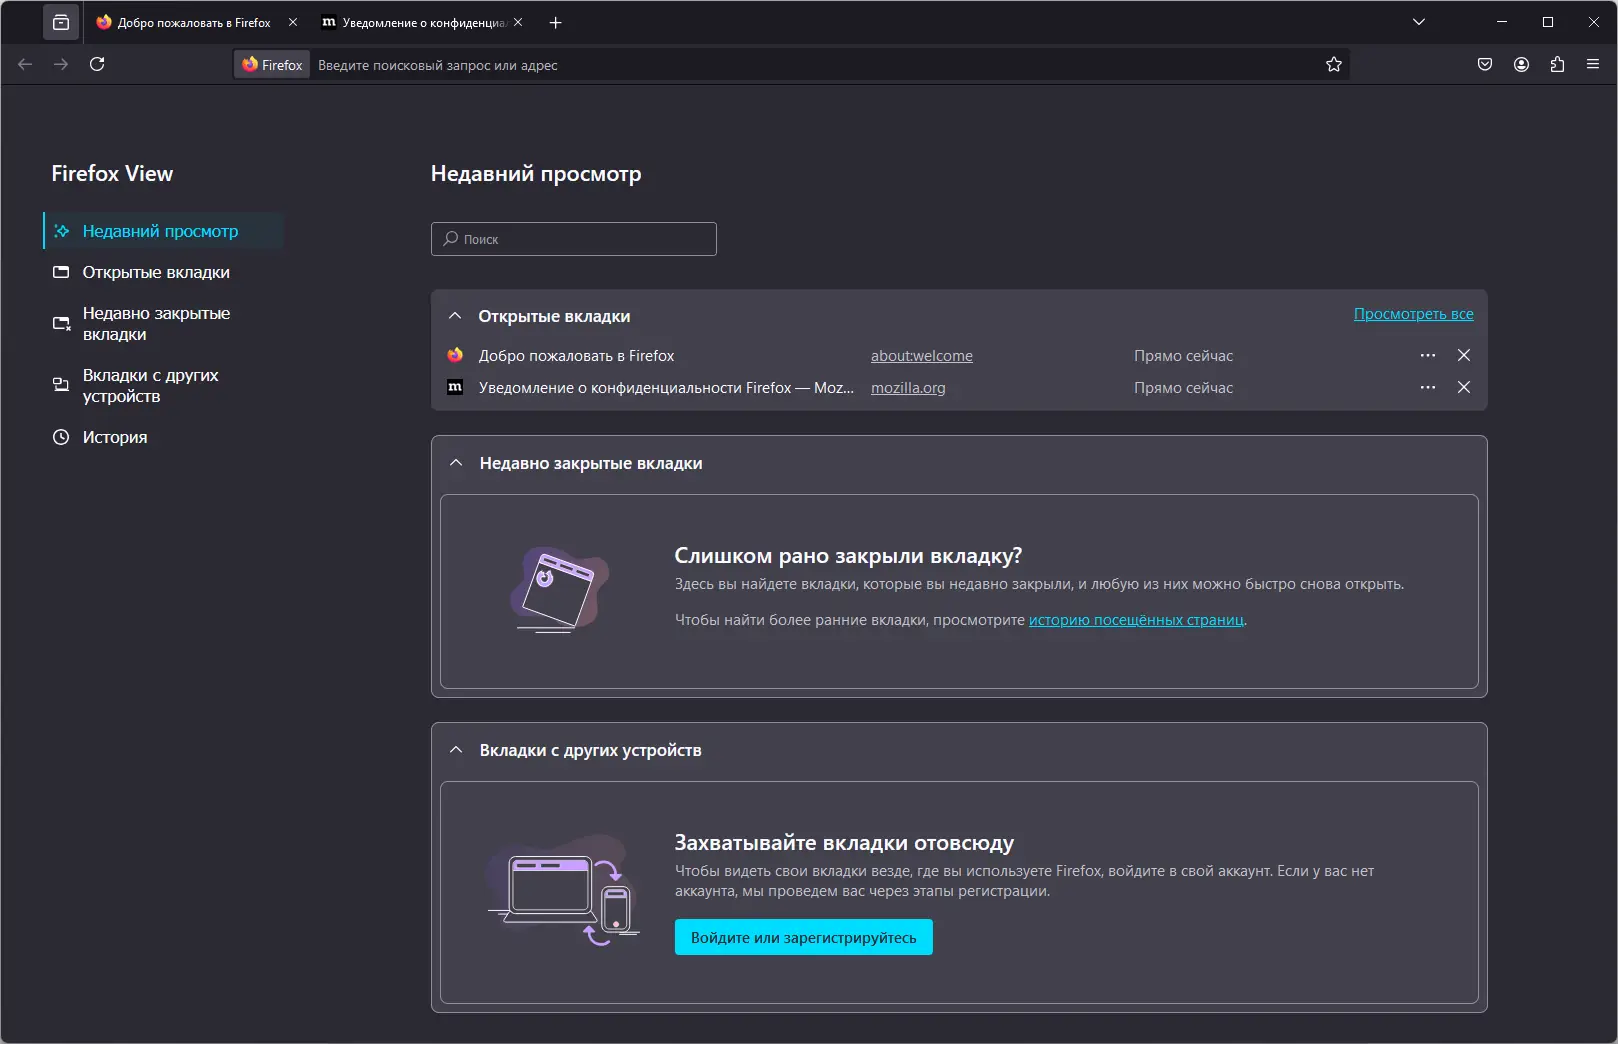This screenshot has width=1618, height=1044.
Task: Close the mozilla.org row in open tabs
Action: tap(1463, 387)
